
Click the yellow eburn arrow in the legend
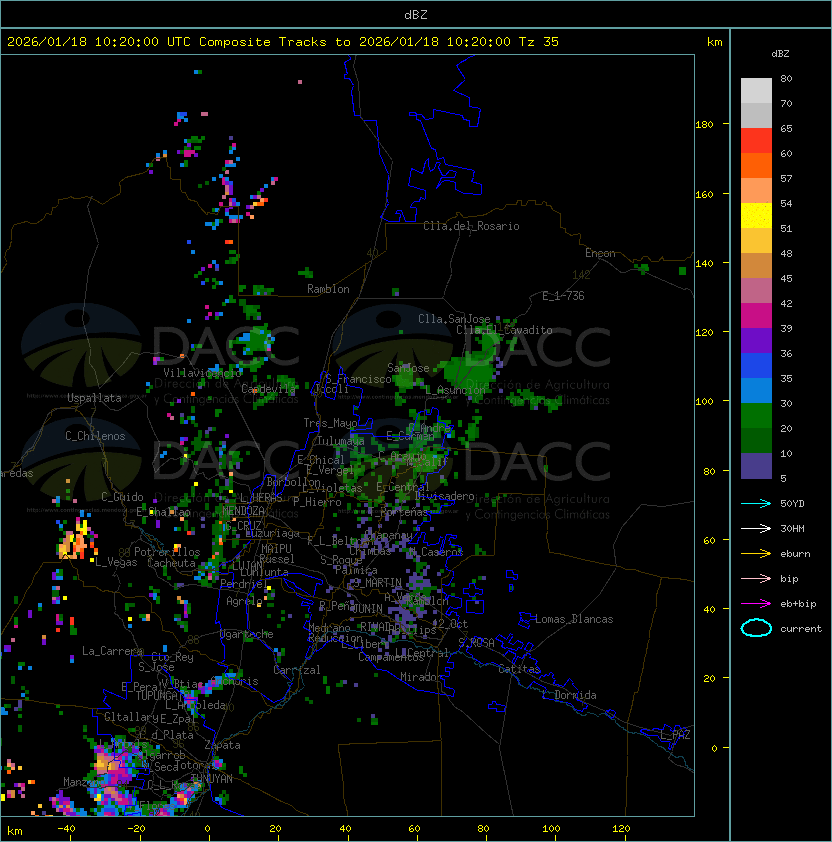point(756,554)
